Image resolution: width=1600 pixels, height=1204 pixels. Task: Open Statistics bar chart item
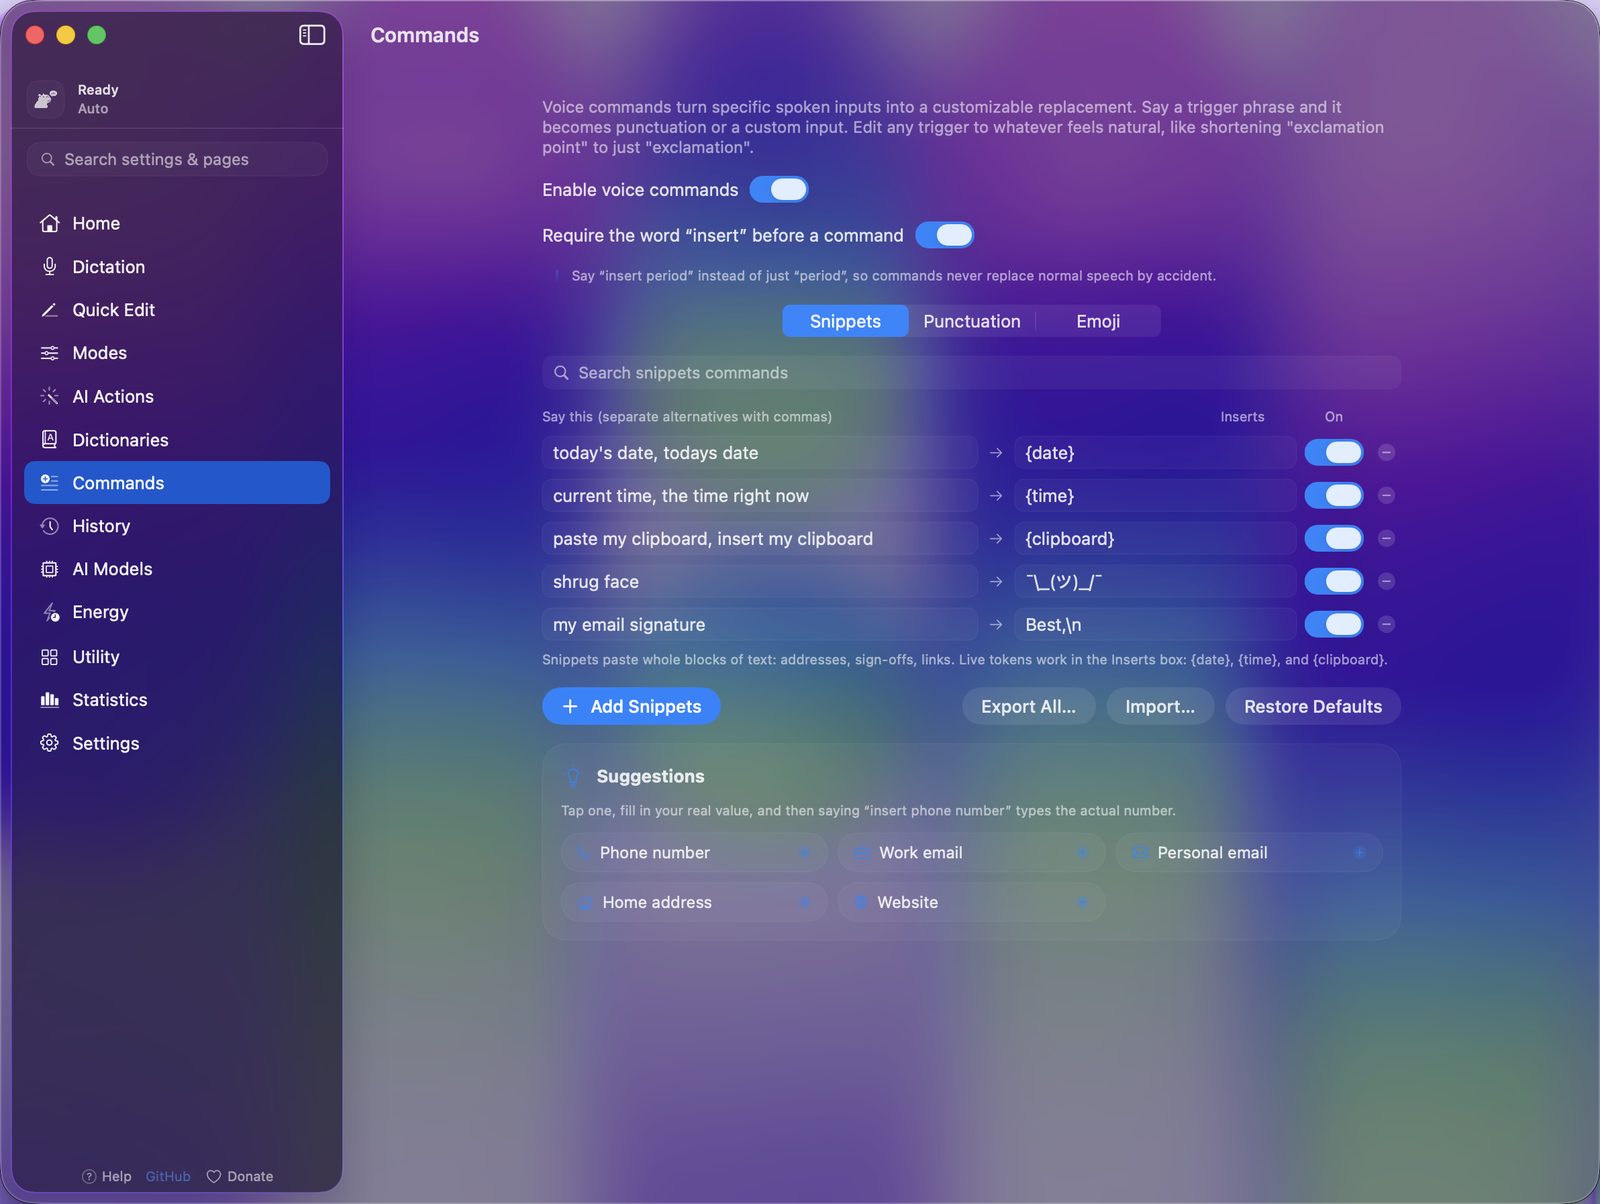tap(177, 700)
